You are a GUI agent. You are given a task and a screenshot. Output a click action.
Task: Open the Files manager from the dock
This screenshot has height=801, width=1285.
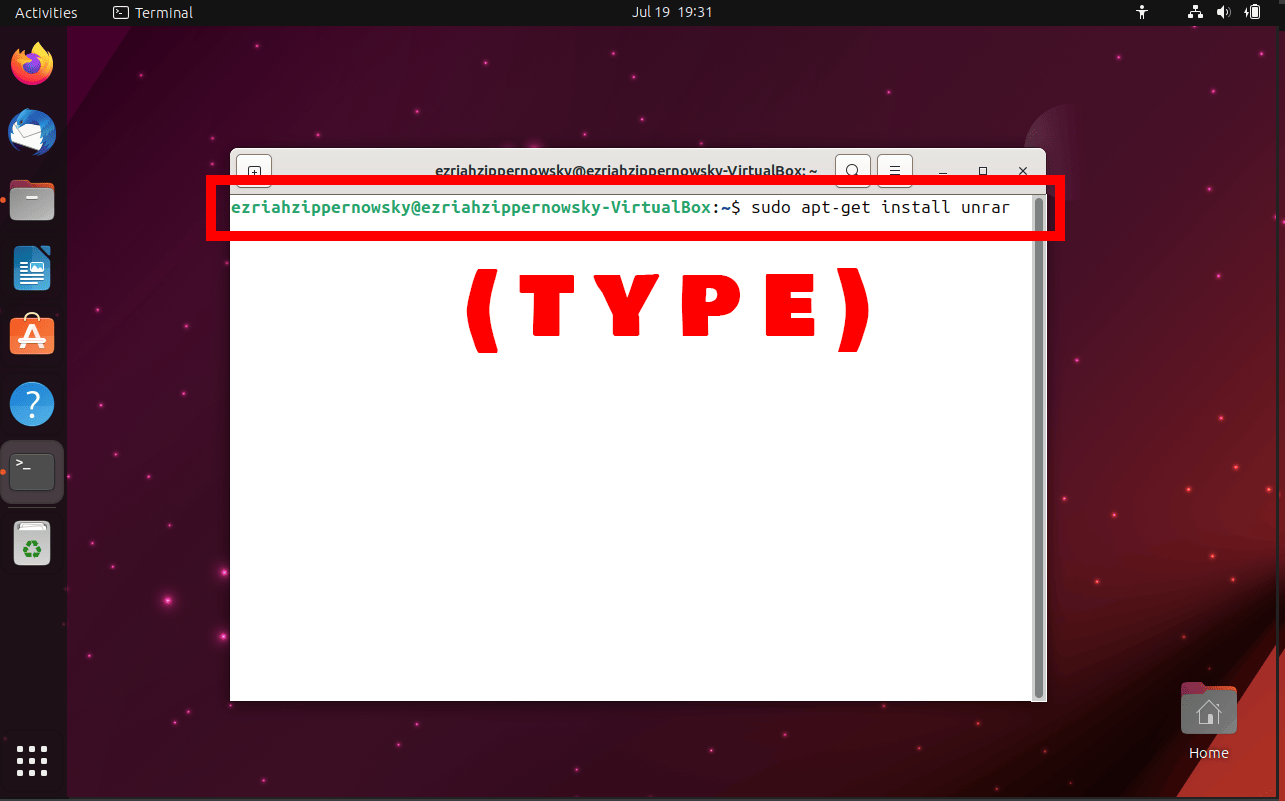click(x=32, y=199)
